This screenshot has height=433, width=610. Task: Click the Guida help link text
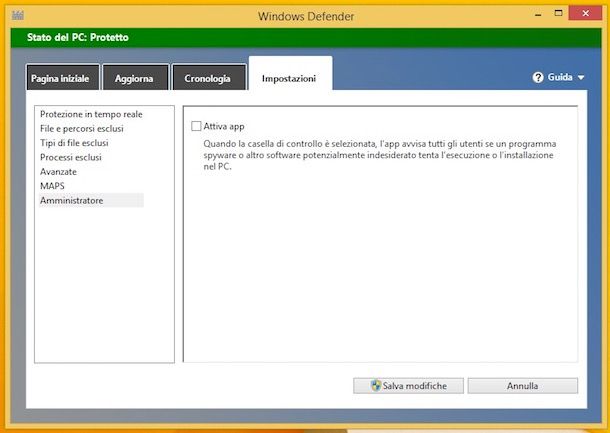pos(560,77)
